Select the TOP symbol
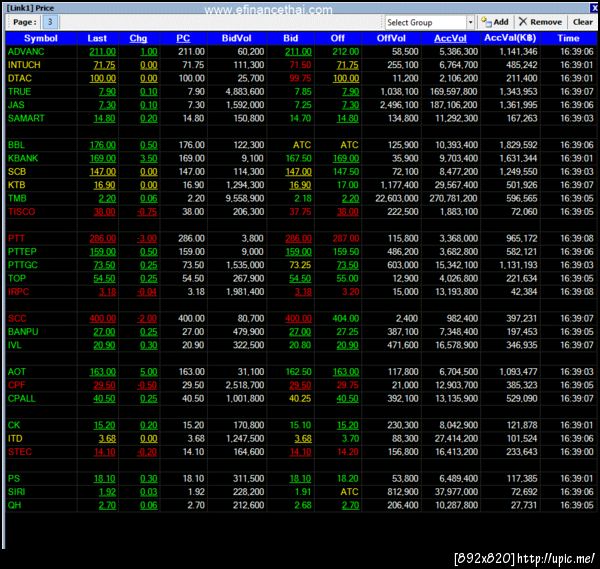Screen dimensions: 600x569 [17, 279]
